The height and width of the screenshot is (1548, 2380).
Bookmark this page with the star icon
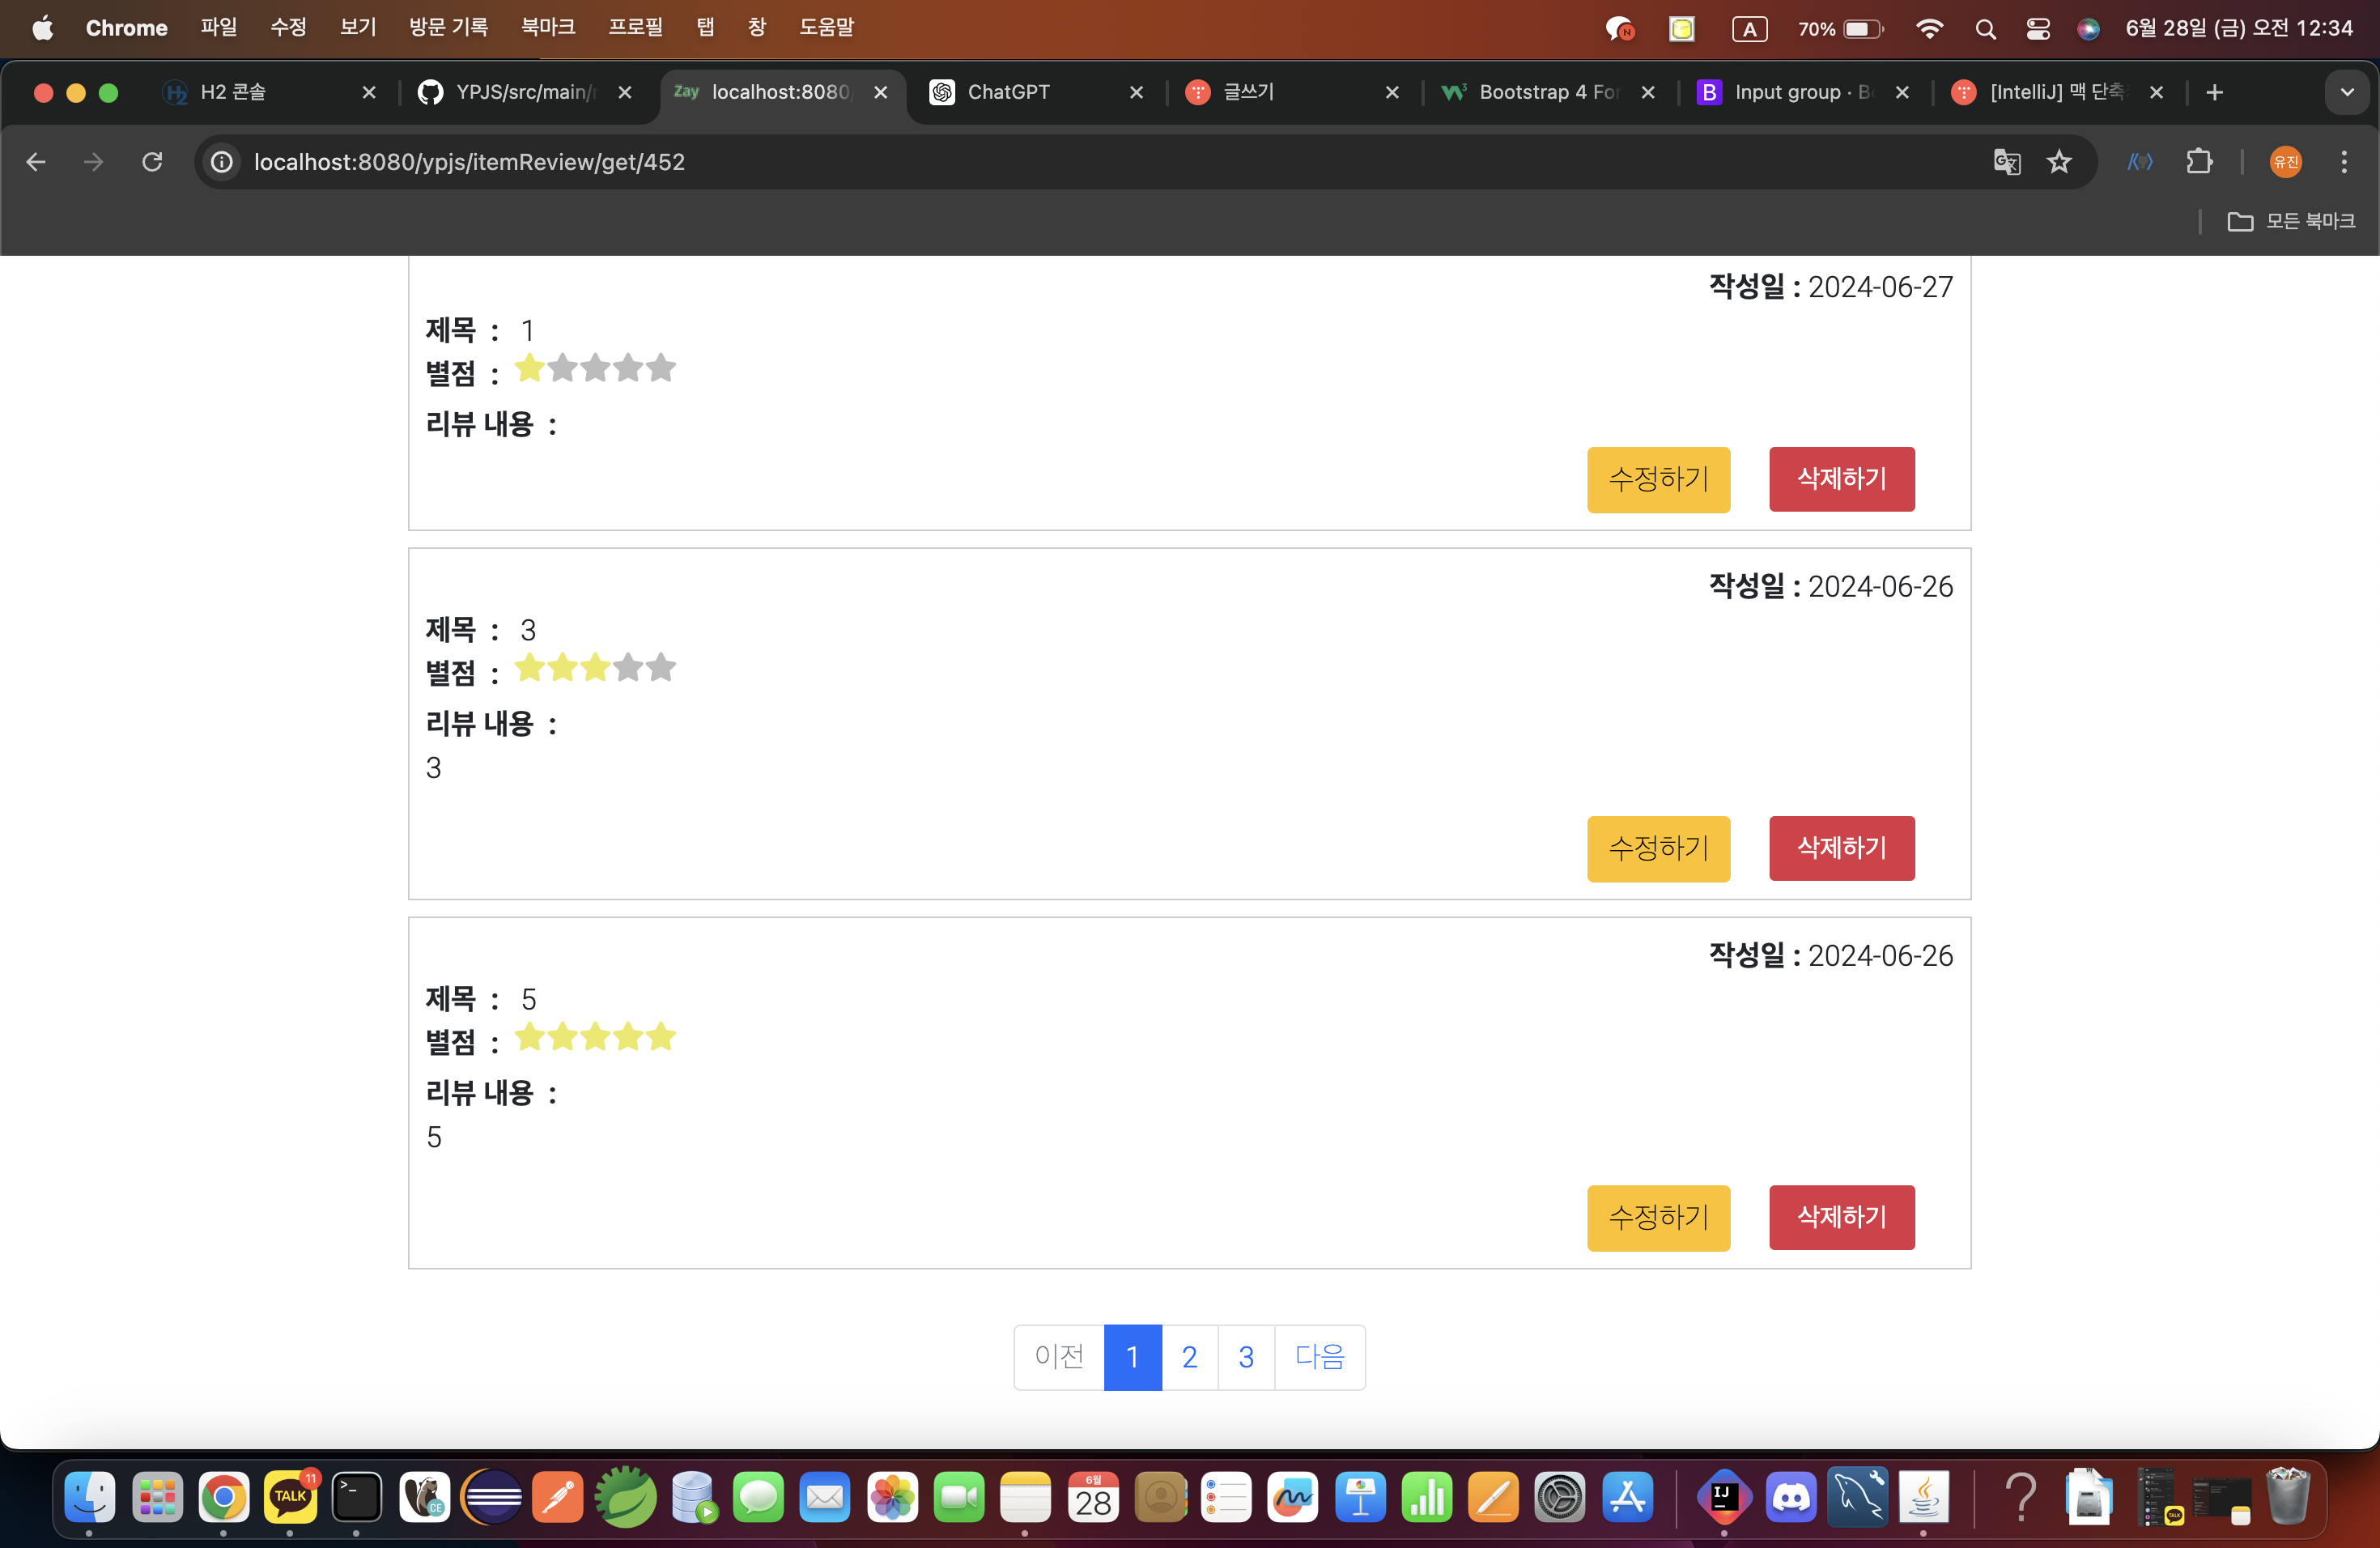[x=2059, y=162]
